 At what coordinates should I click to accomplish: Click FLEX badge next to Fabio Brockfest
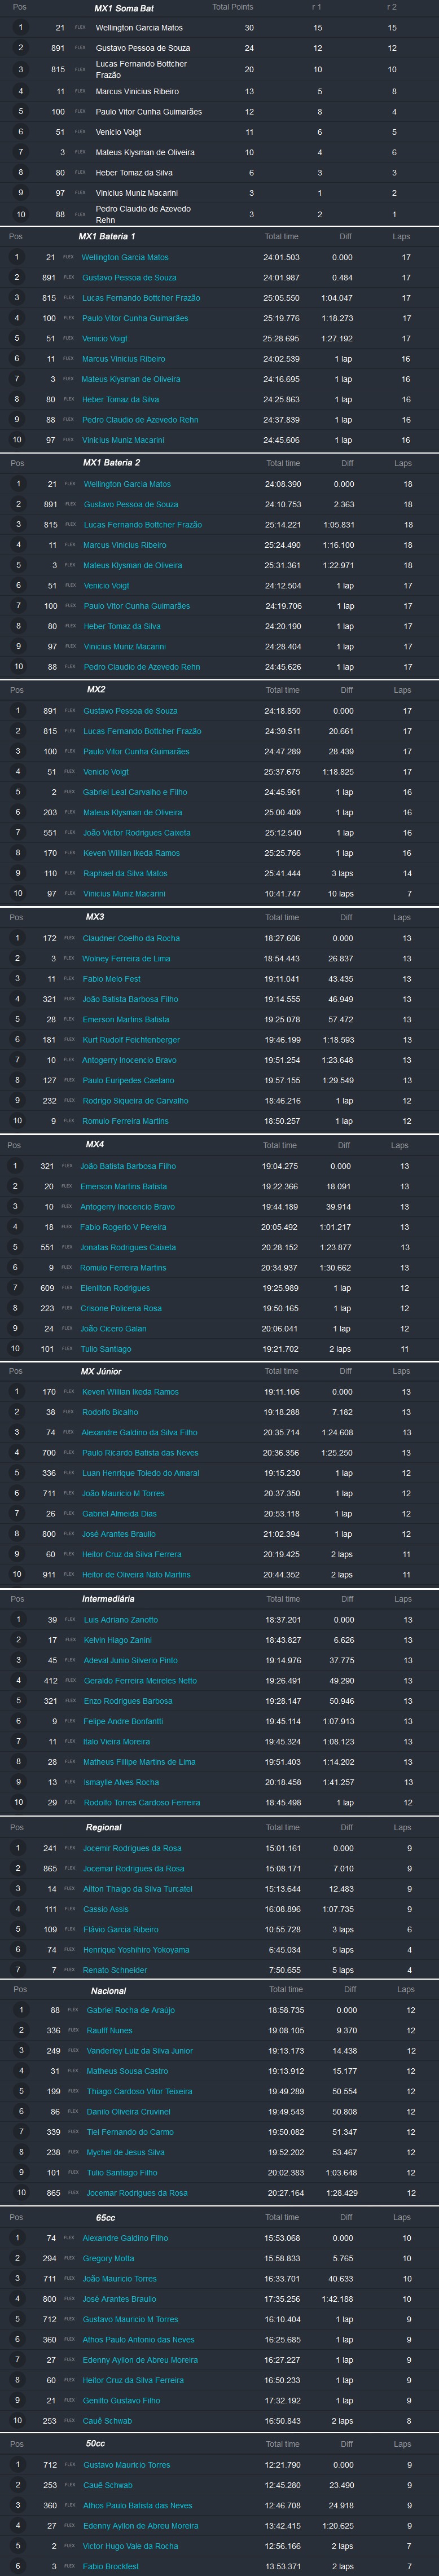[x=69, y=2566]
